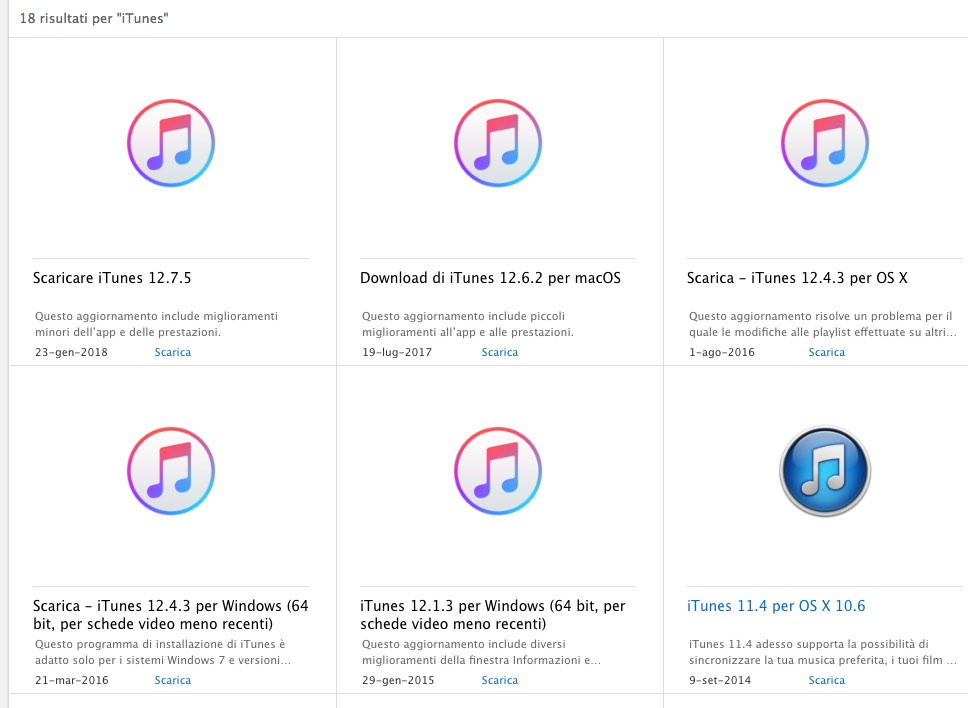
Task: Click the iTunes 12.4.3 per OS X icon
Action: [825, 143]
